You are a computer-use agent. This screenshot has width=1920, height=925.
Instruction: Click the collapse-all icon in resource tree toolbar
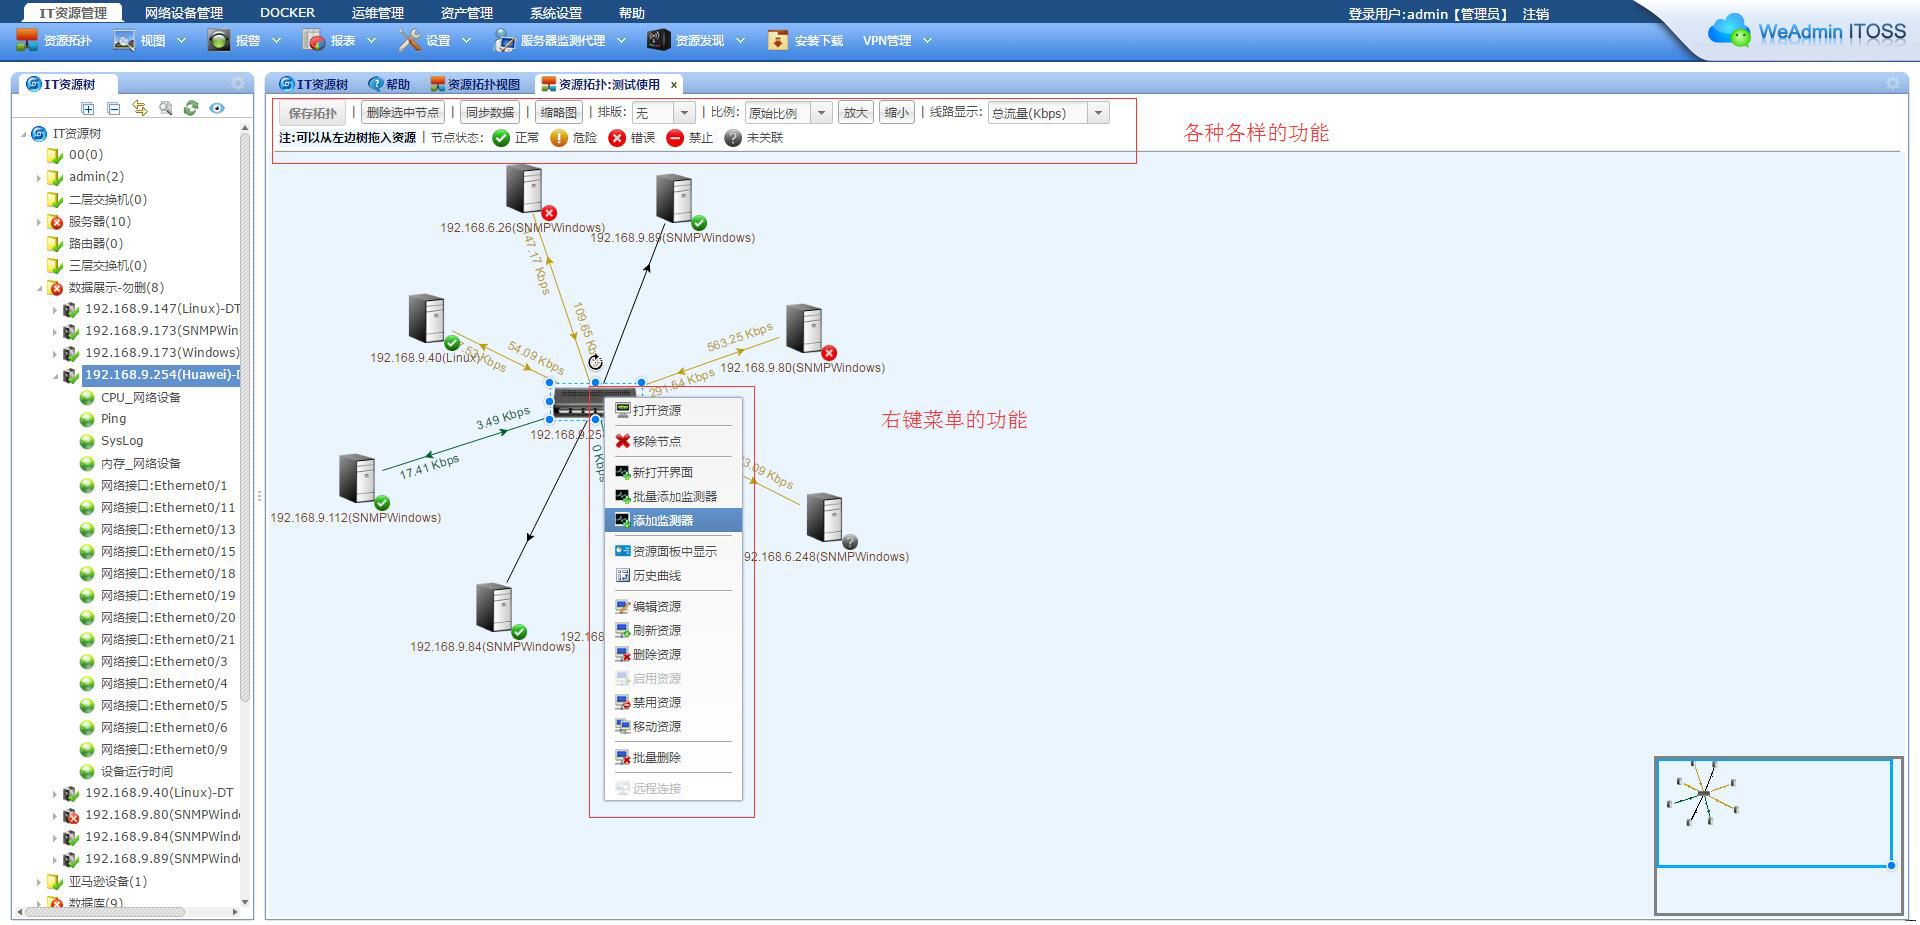click(x=113, y=108)
